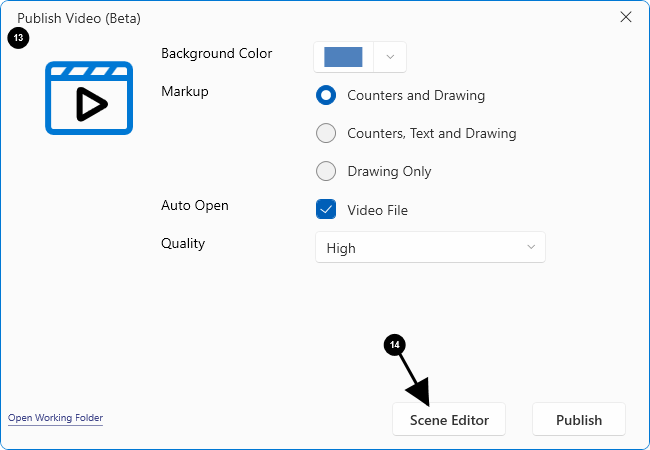This screenshot has width=650, height=450.
Task: Click the Background Color label
Action: click(216, 53)
